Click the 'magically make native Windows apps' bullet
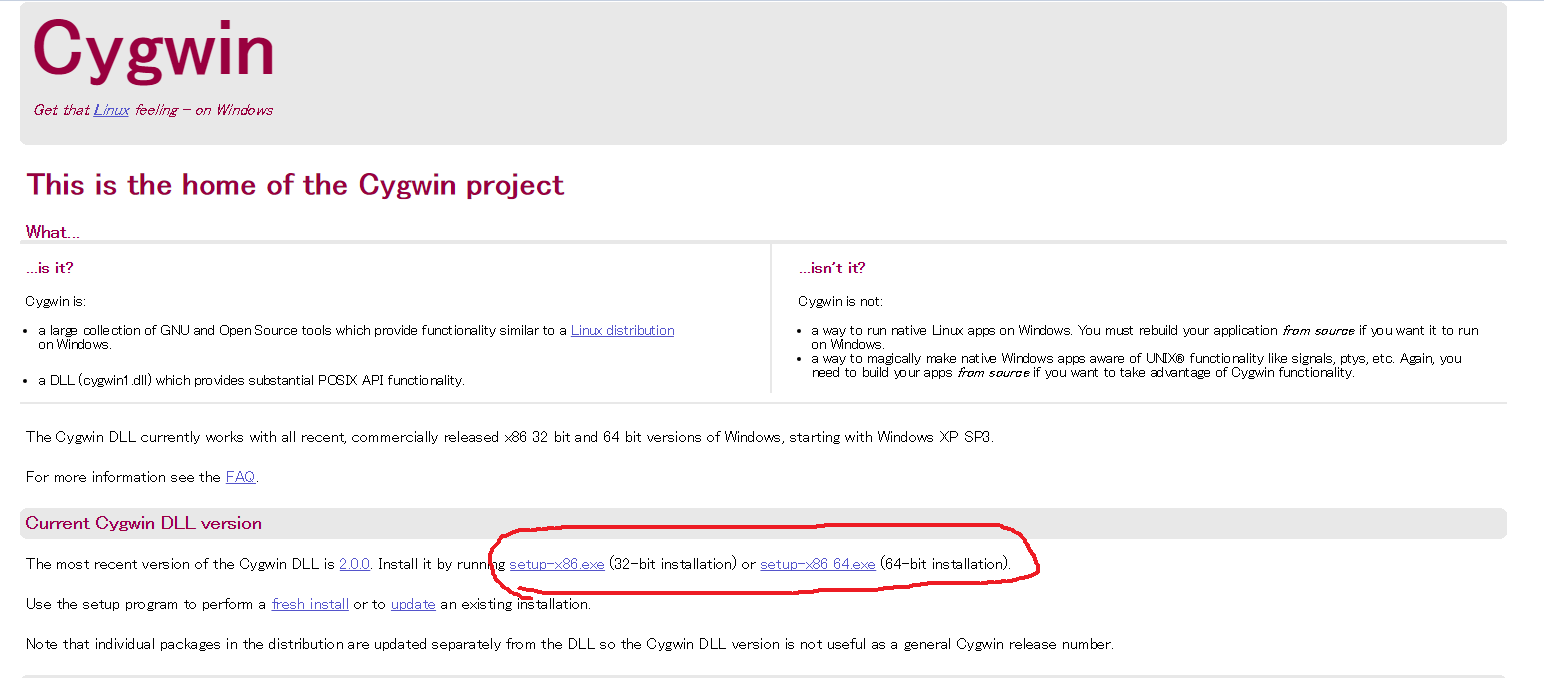This screenshot has height=678, width=1544. pyautogui.click(x=1136, y=365)
